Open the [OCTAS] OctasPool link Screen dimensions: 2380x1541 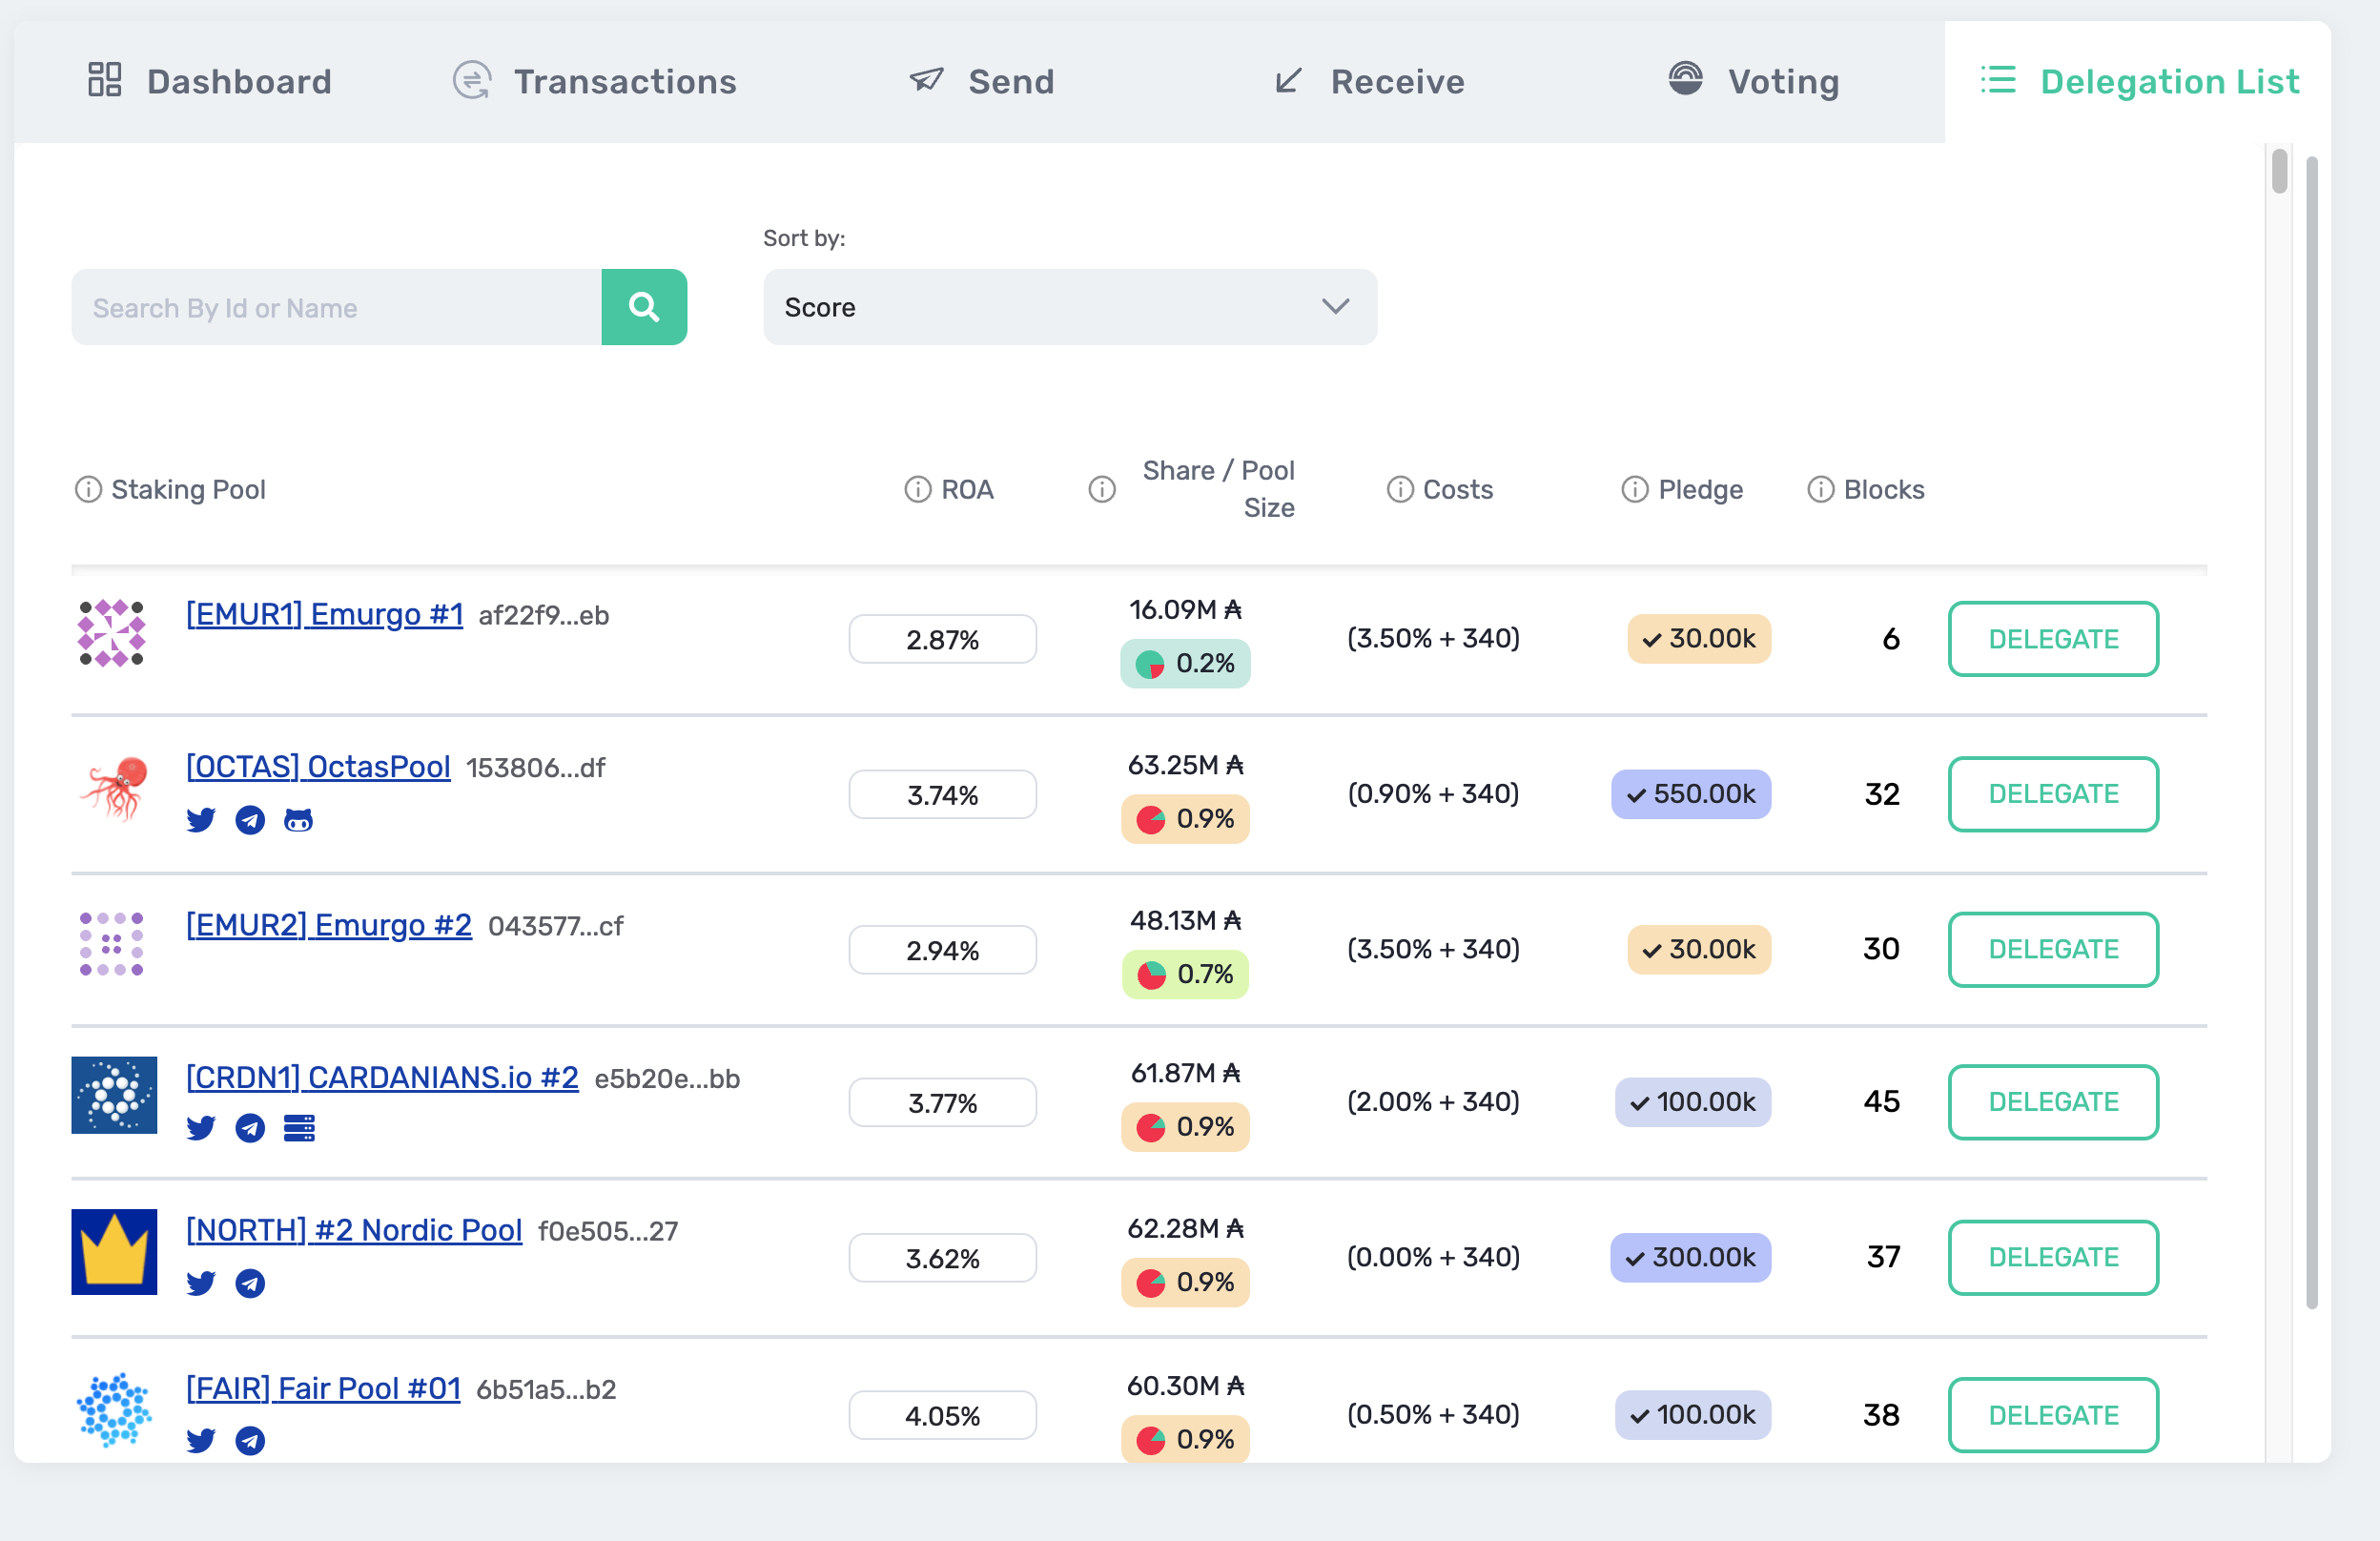pyautogui.click(x=318, y=767)
